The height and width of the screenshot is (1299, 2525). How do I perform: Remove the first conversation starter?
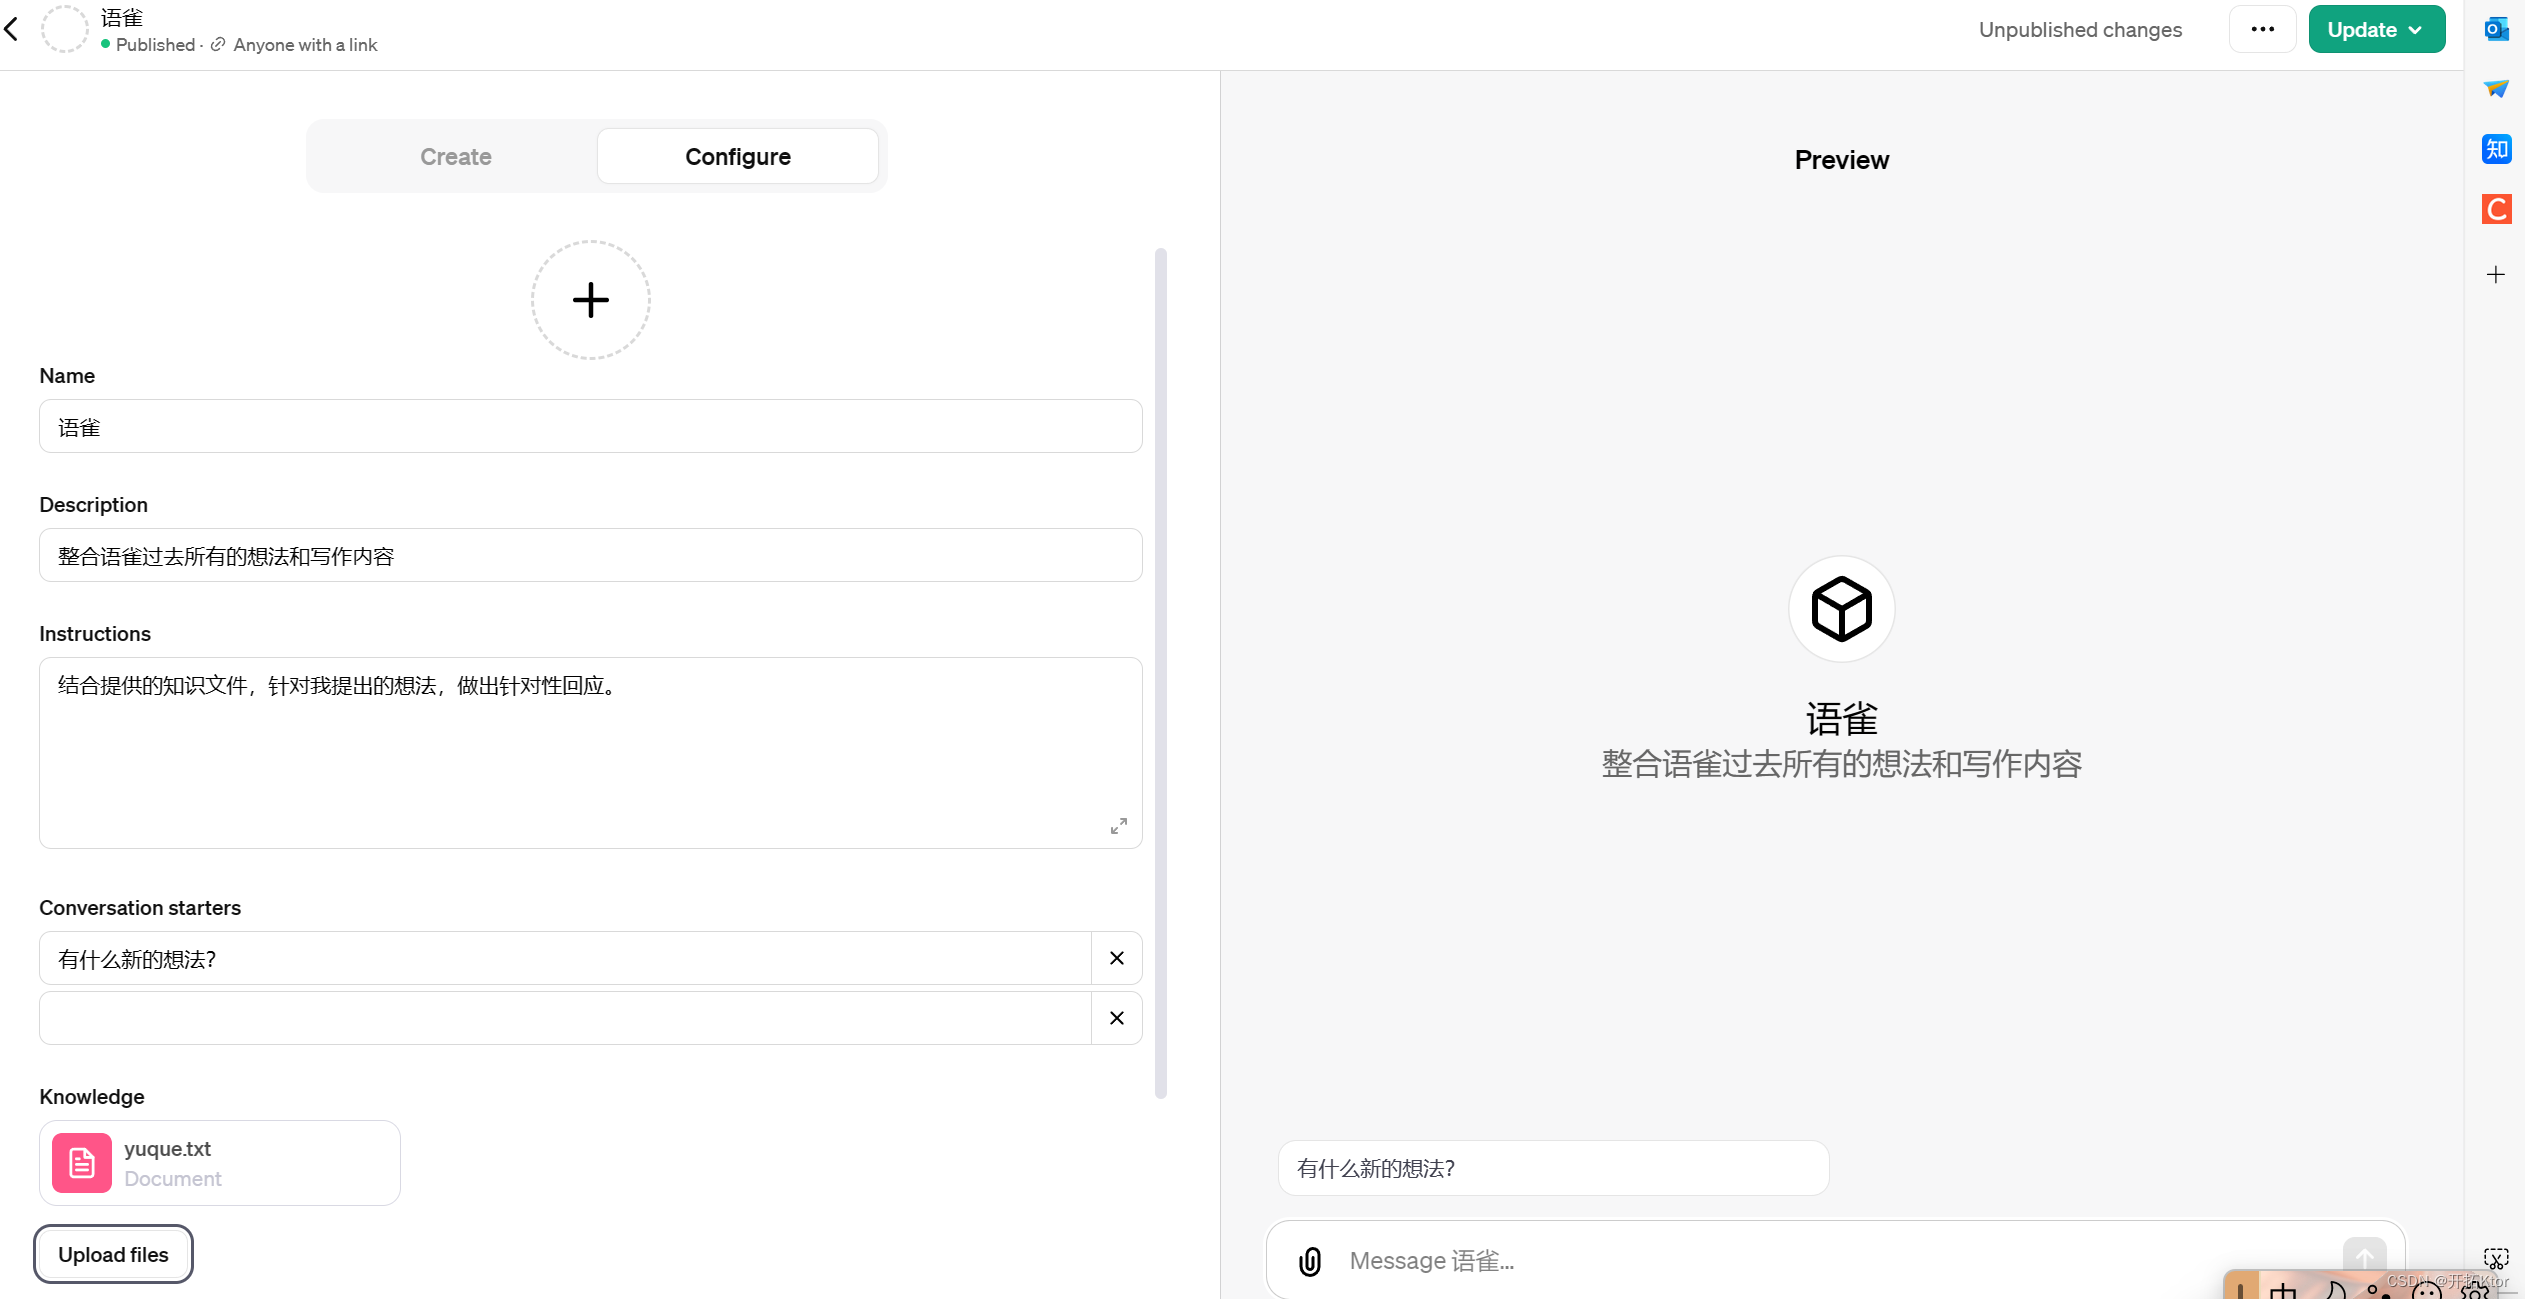[1116, 958]
